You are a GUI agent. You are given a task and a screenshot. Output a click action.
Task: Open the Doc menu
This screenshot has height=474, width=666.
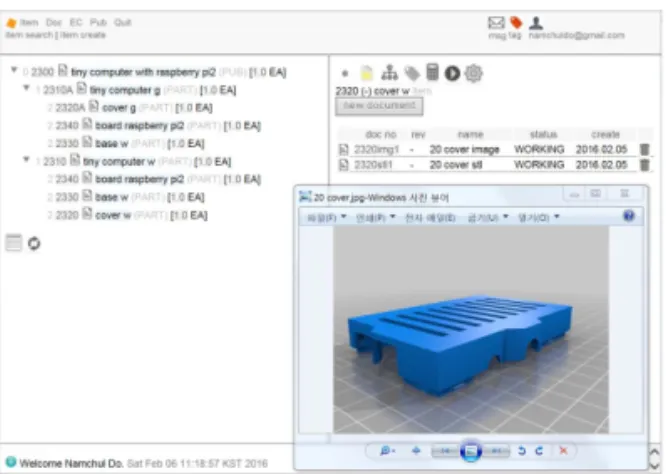(x=54, y=23)
